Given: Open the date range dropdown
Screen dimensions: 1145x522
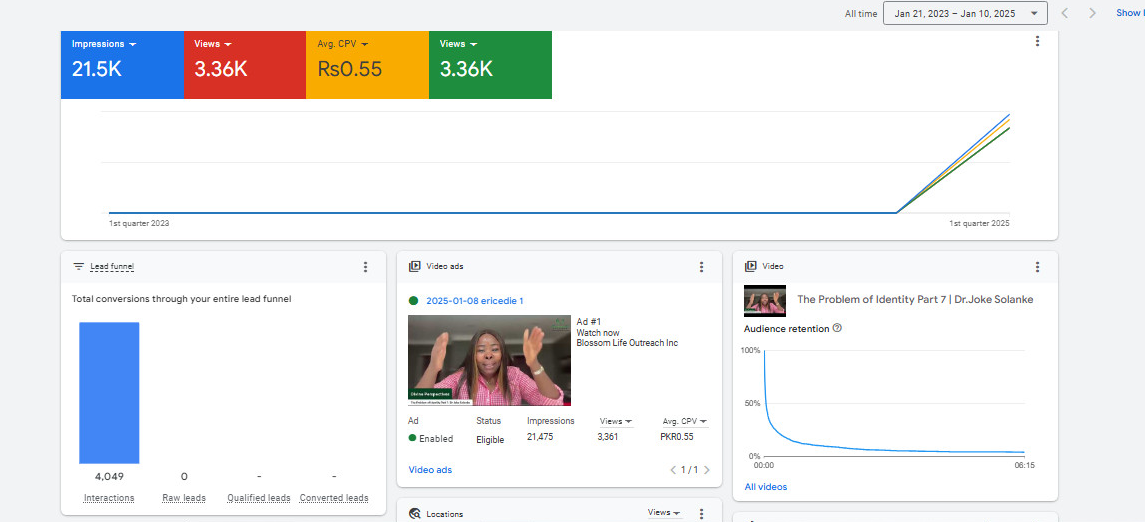Looking at the screenshot, I should click(965, 13).
